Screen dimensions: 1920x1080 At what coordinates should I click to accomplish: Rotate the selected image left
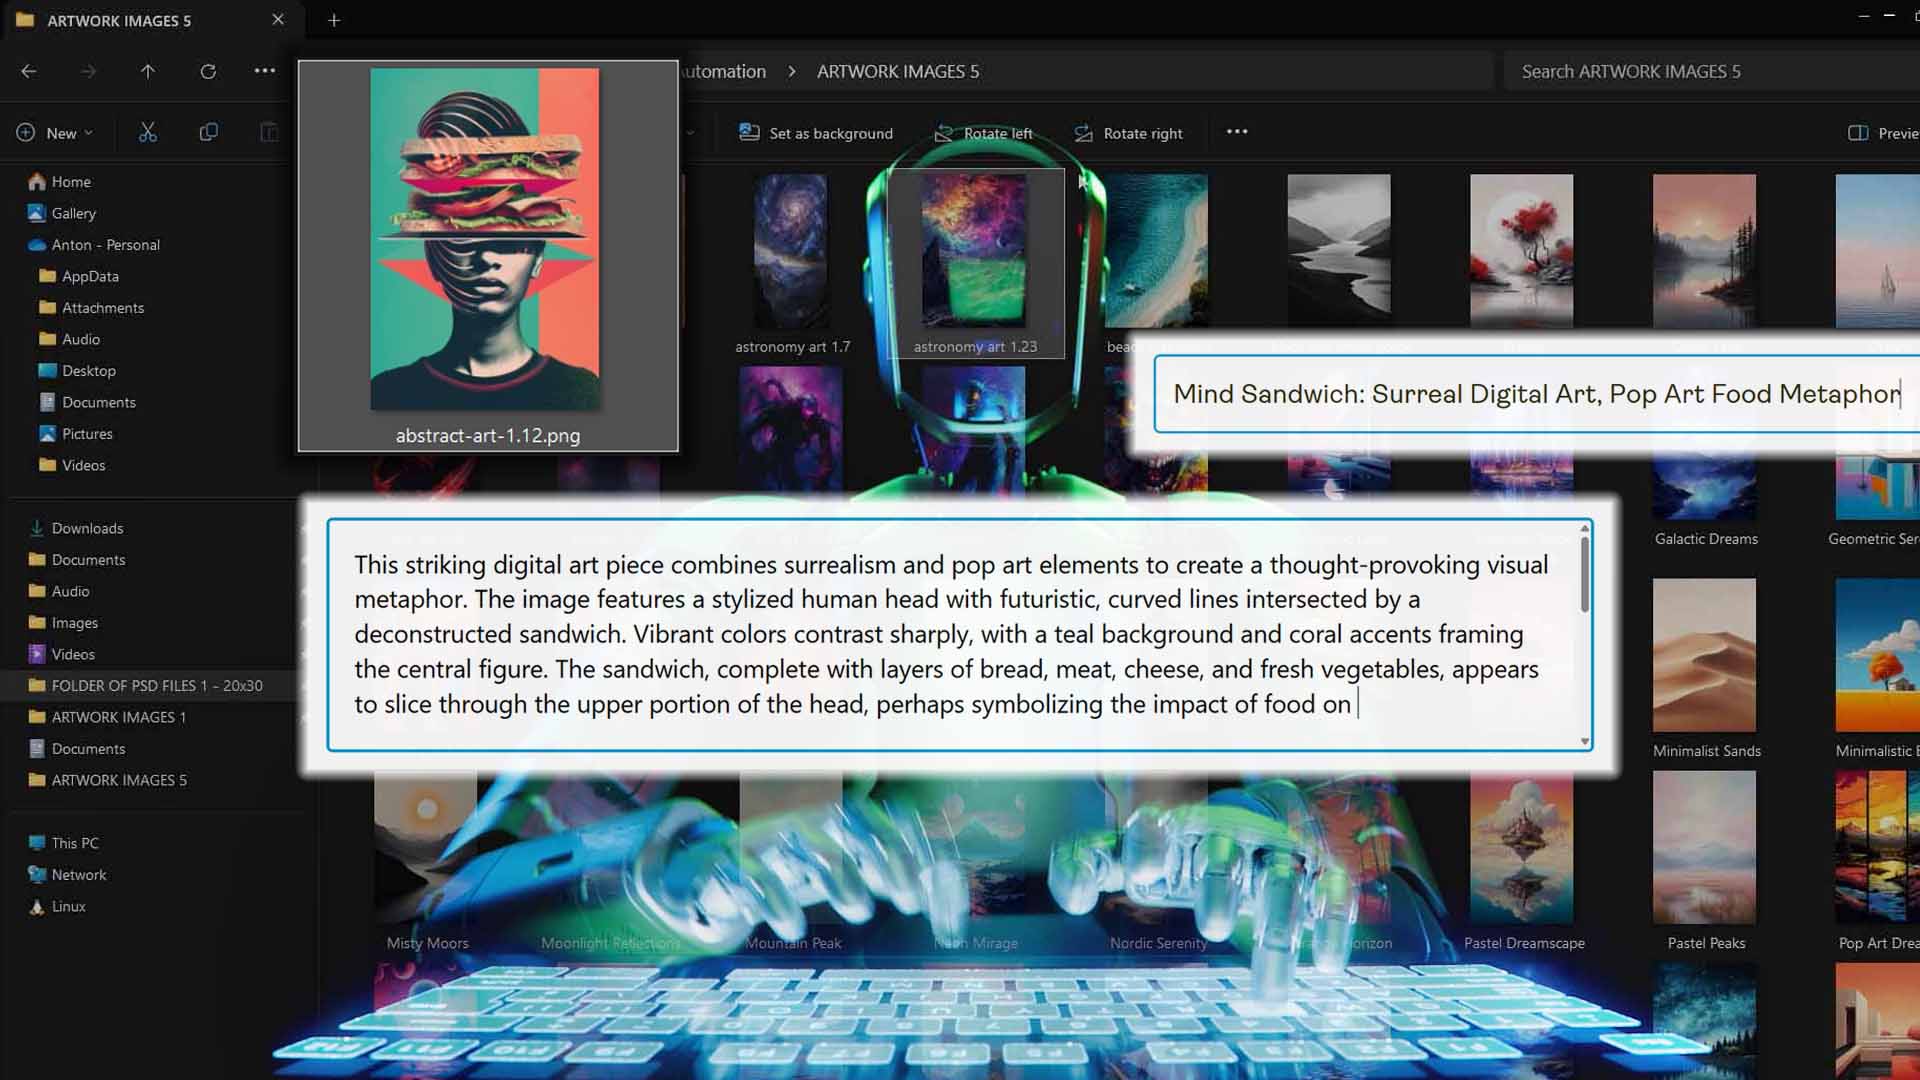(x=983, y=132)
